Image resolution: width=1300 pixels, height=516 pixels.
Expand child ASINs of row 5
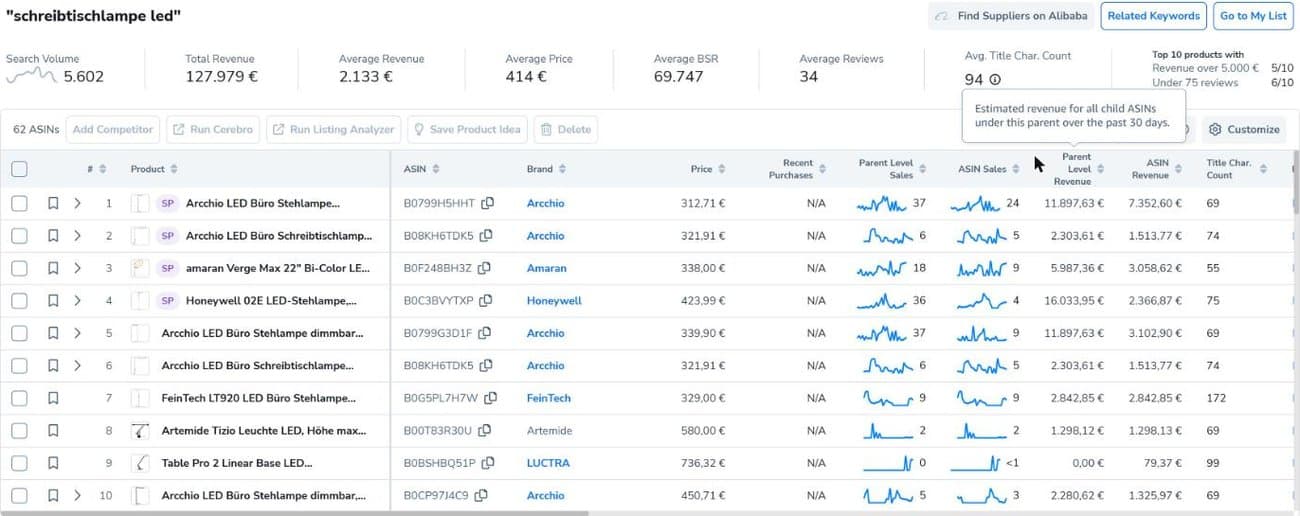pyautogui.click(x=77, y=333)
